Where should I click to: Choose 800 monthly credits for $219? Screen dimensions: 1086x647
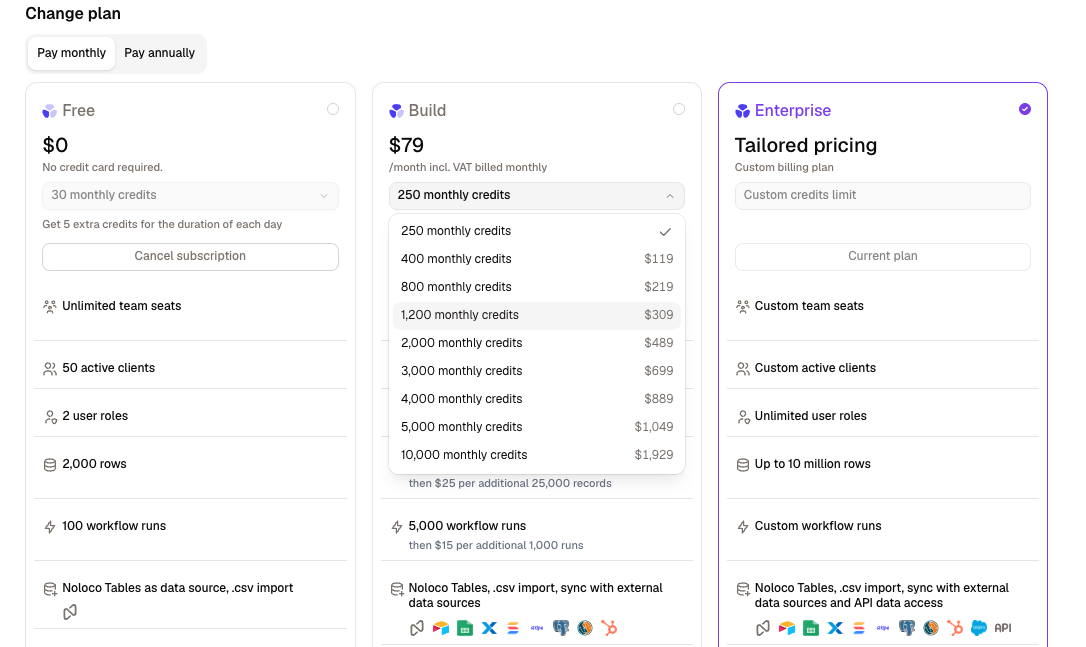(x=537, y=287)
